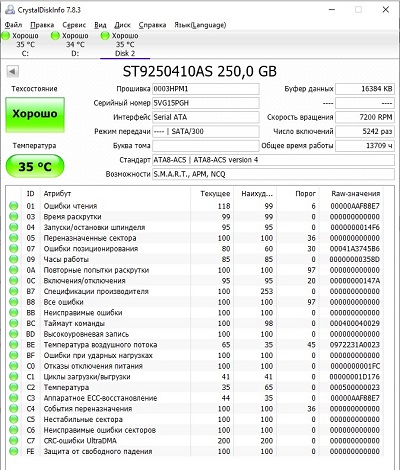
Task: Click the green Хорошо health status button
Action: (x=35, y=115)
